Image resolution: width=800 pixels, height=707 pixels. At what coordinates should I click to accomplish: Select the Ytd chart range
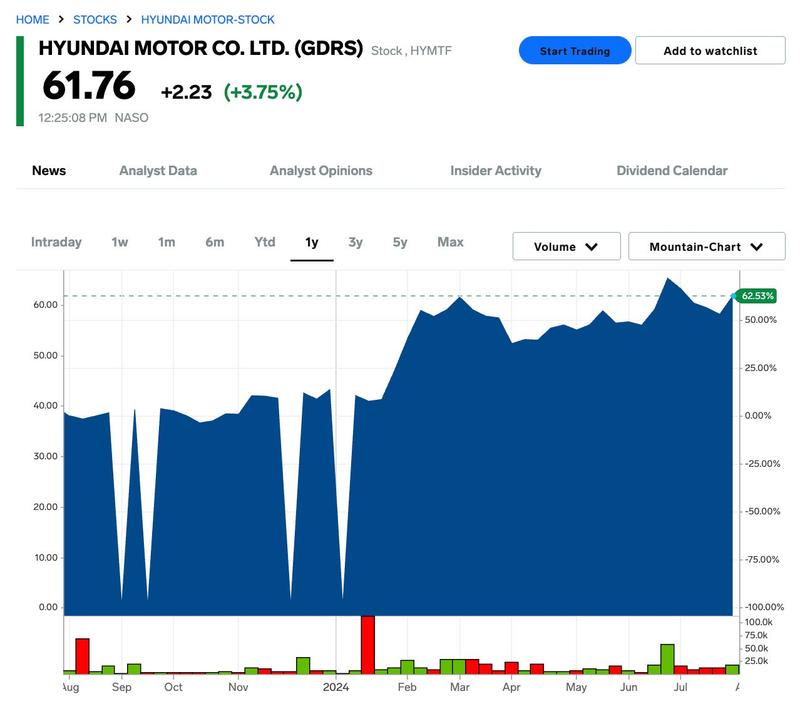[265, 242]
